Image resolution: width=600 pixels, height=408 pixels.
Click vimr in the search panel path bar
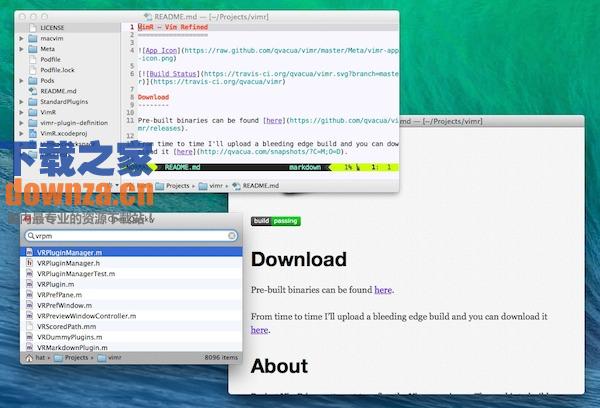click(x=109, y=358)
